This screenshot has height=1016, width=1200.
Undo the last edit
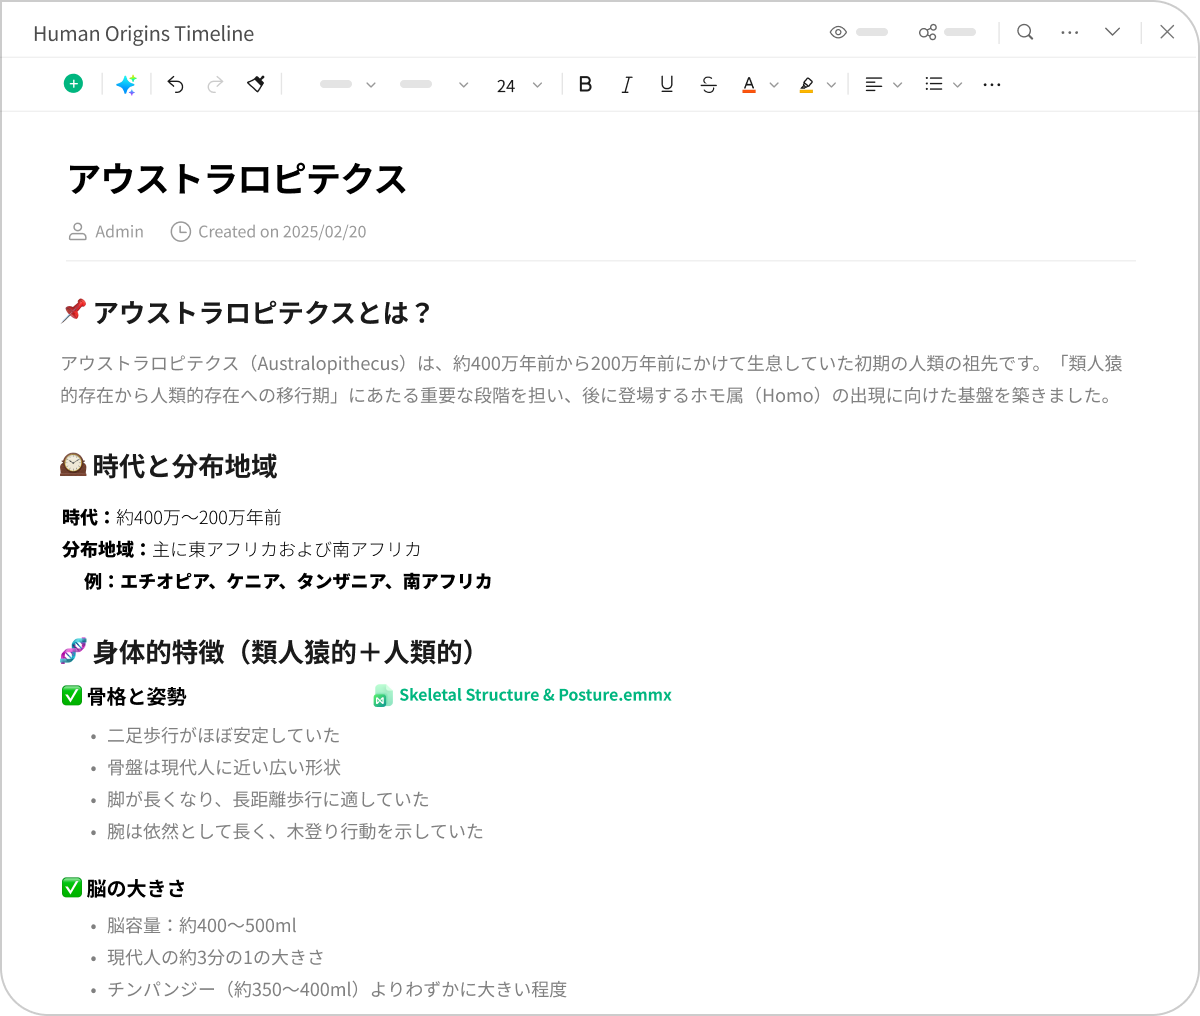tap(176, 85)
